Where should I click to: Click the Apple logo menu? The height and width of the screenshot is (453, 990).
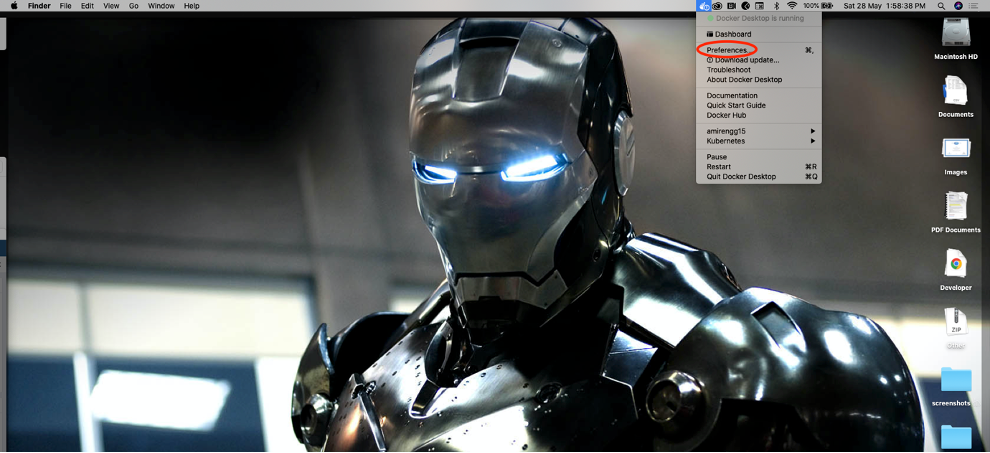(14, 6)
